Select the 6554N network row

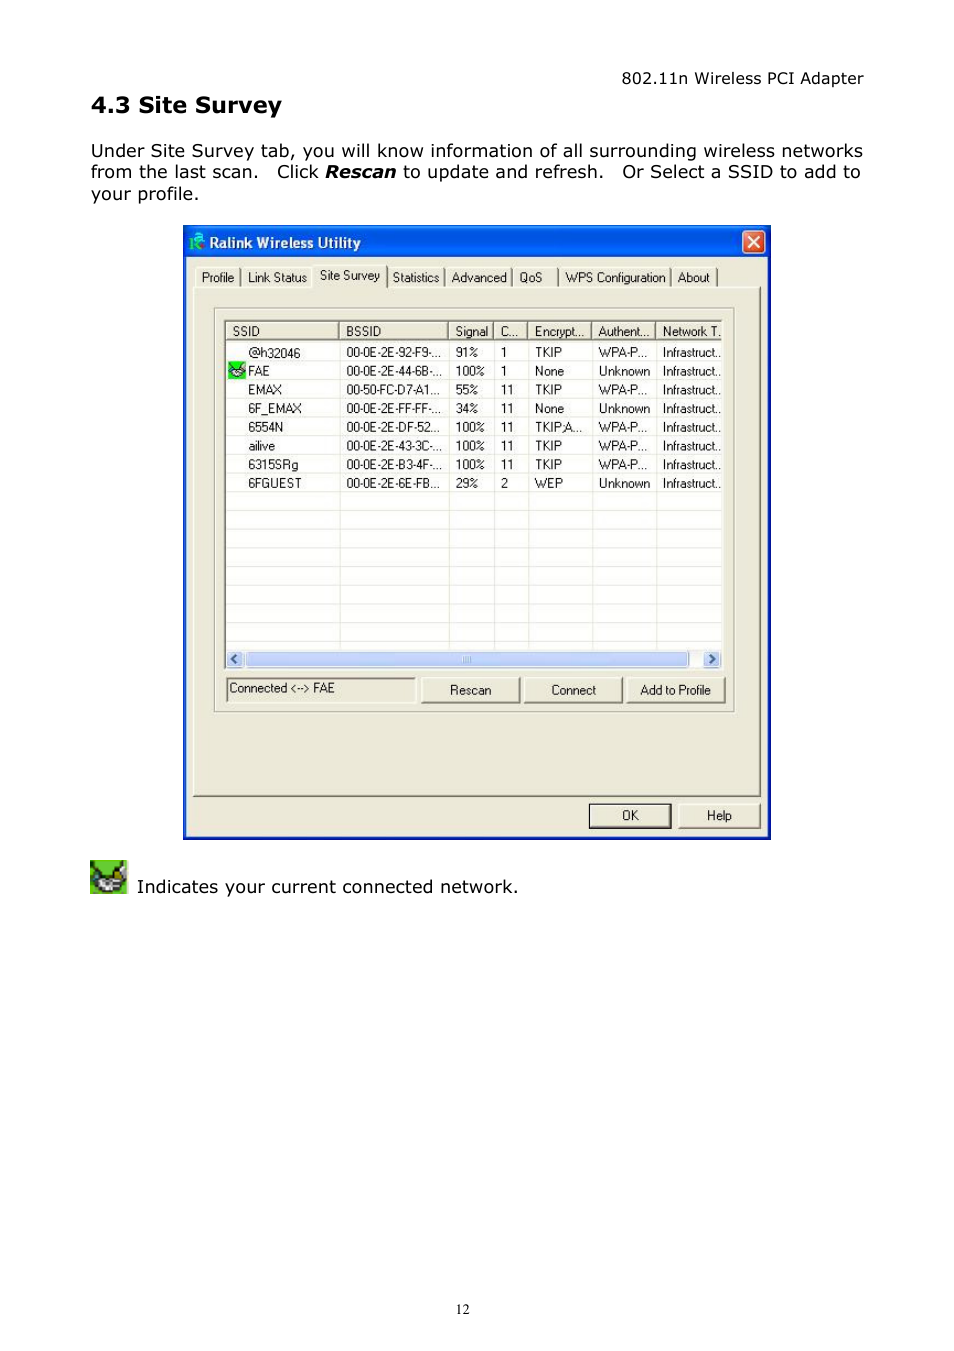tap(474, 427)
